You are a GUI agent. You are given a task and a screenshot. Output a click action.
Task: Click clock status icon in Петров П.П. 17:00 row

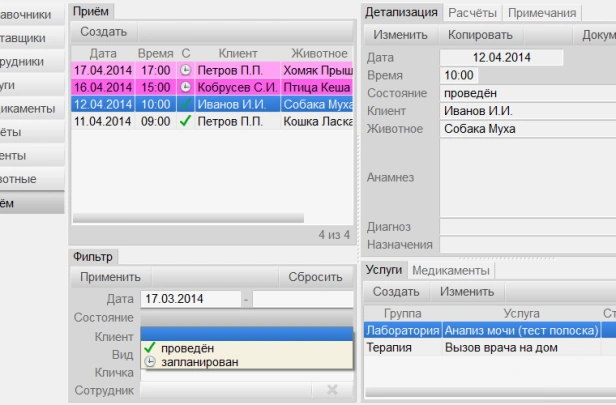(185, 71)
